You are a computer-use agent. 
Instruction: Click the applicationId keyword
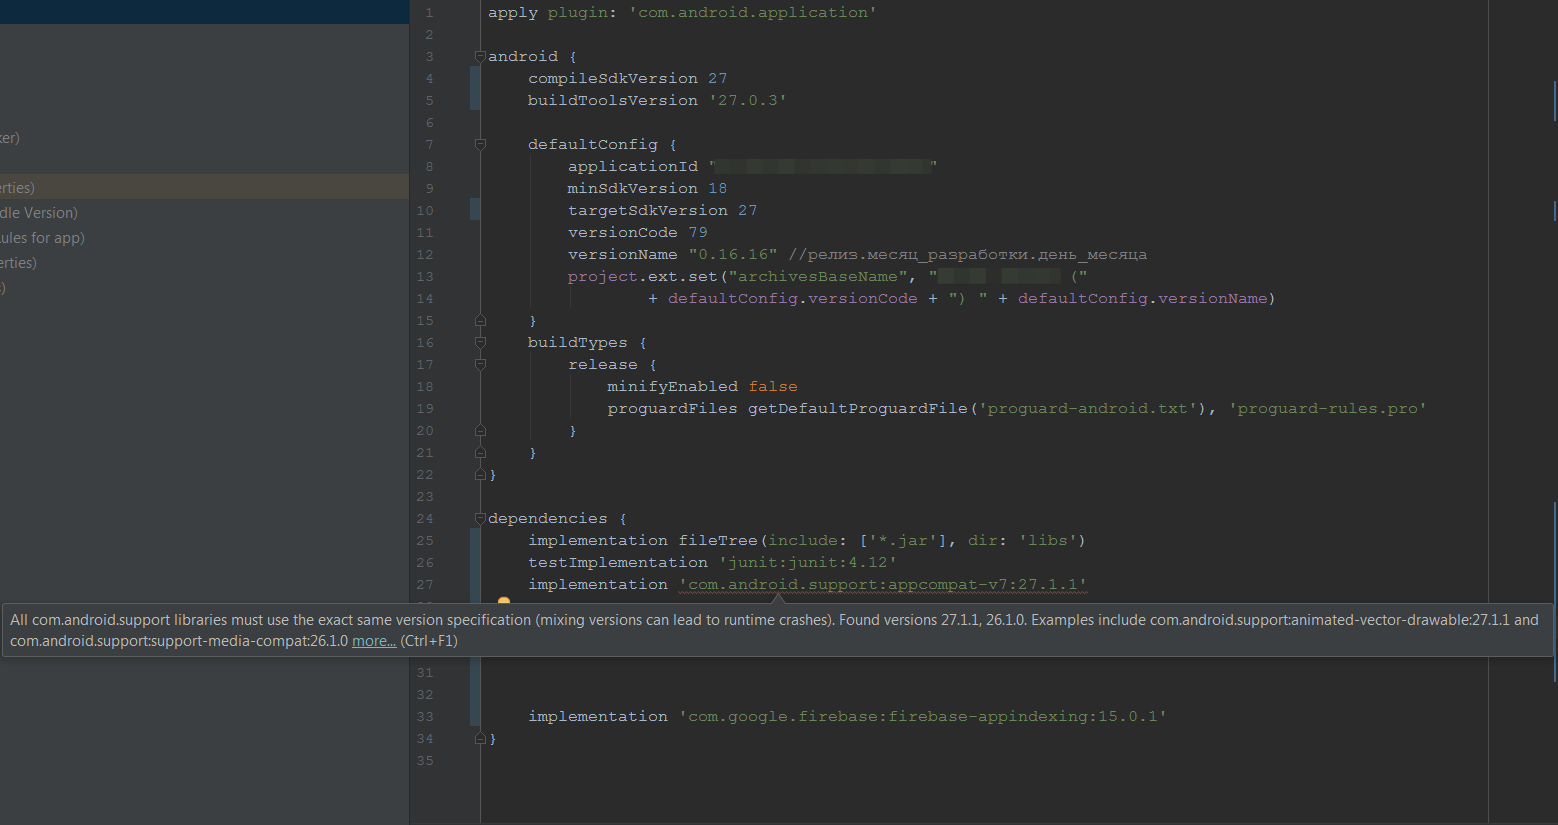(x=633, y=166)
